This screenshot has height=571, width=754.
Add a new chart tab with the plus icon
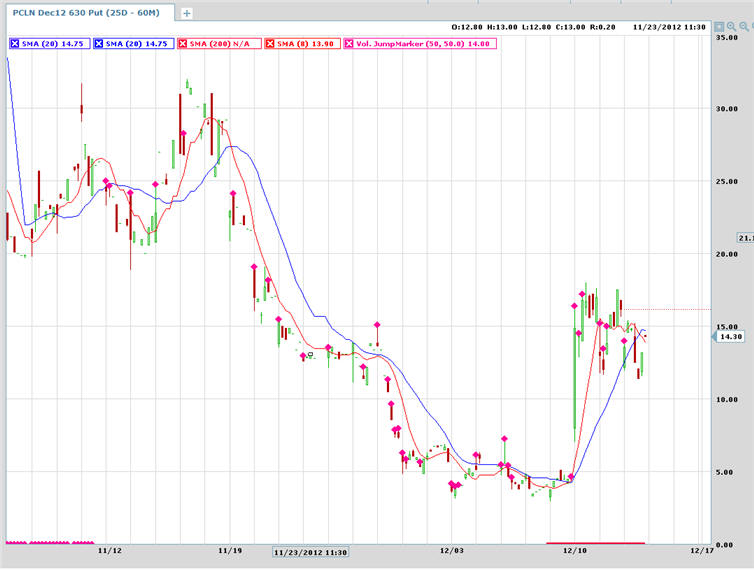point(187,13)
